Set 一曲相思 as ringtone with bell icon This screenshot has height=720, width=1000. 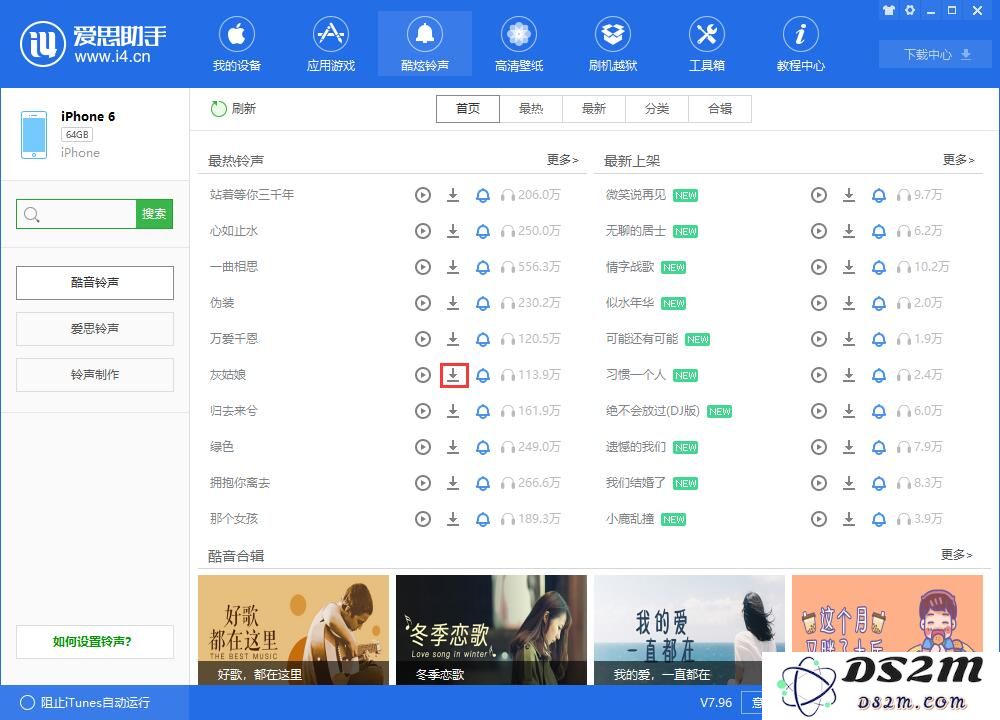pyautogui.click(x=483, y=267)
